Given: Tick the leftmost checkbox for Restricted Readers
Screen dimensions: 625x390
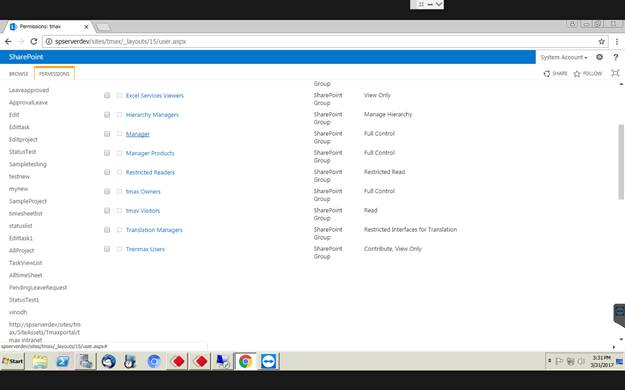Looking at the screenshot, I should point(107,172).
